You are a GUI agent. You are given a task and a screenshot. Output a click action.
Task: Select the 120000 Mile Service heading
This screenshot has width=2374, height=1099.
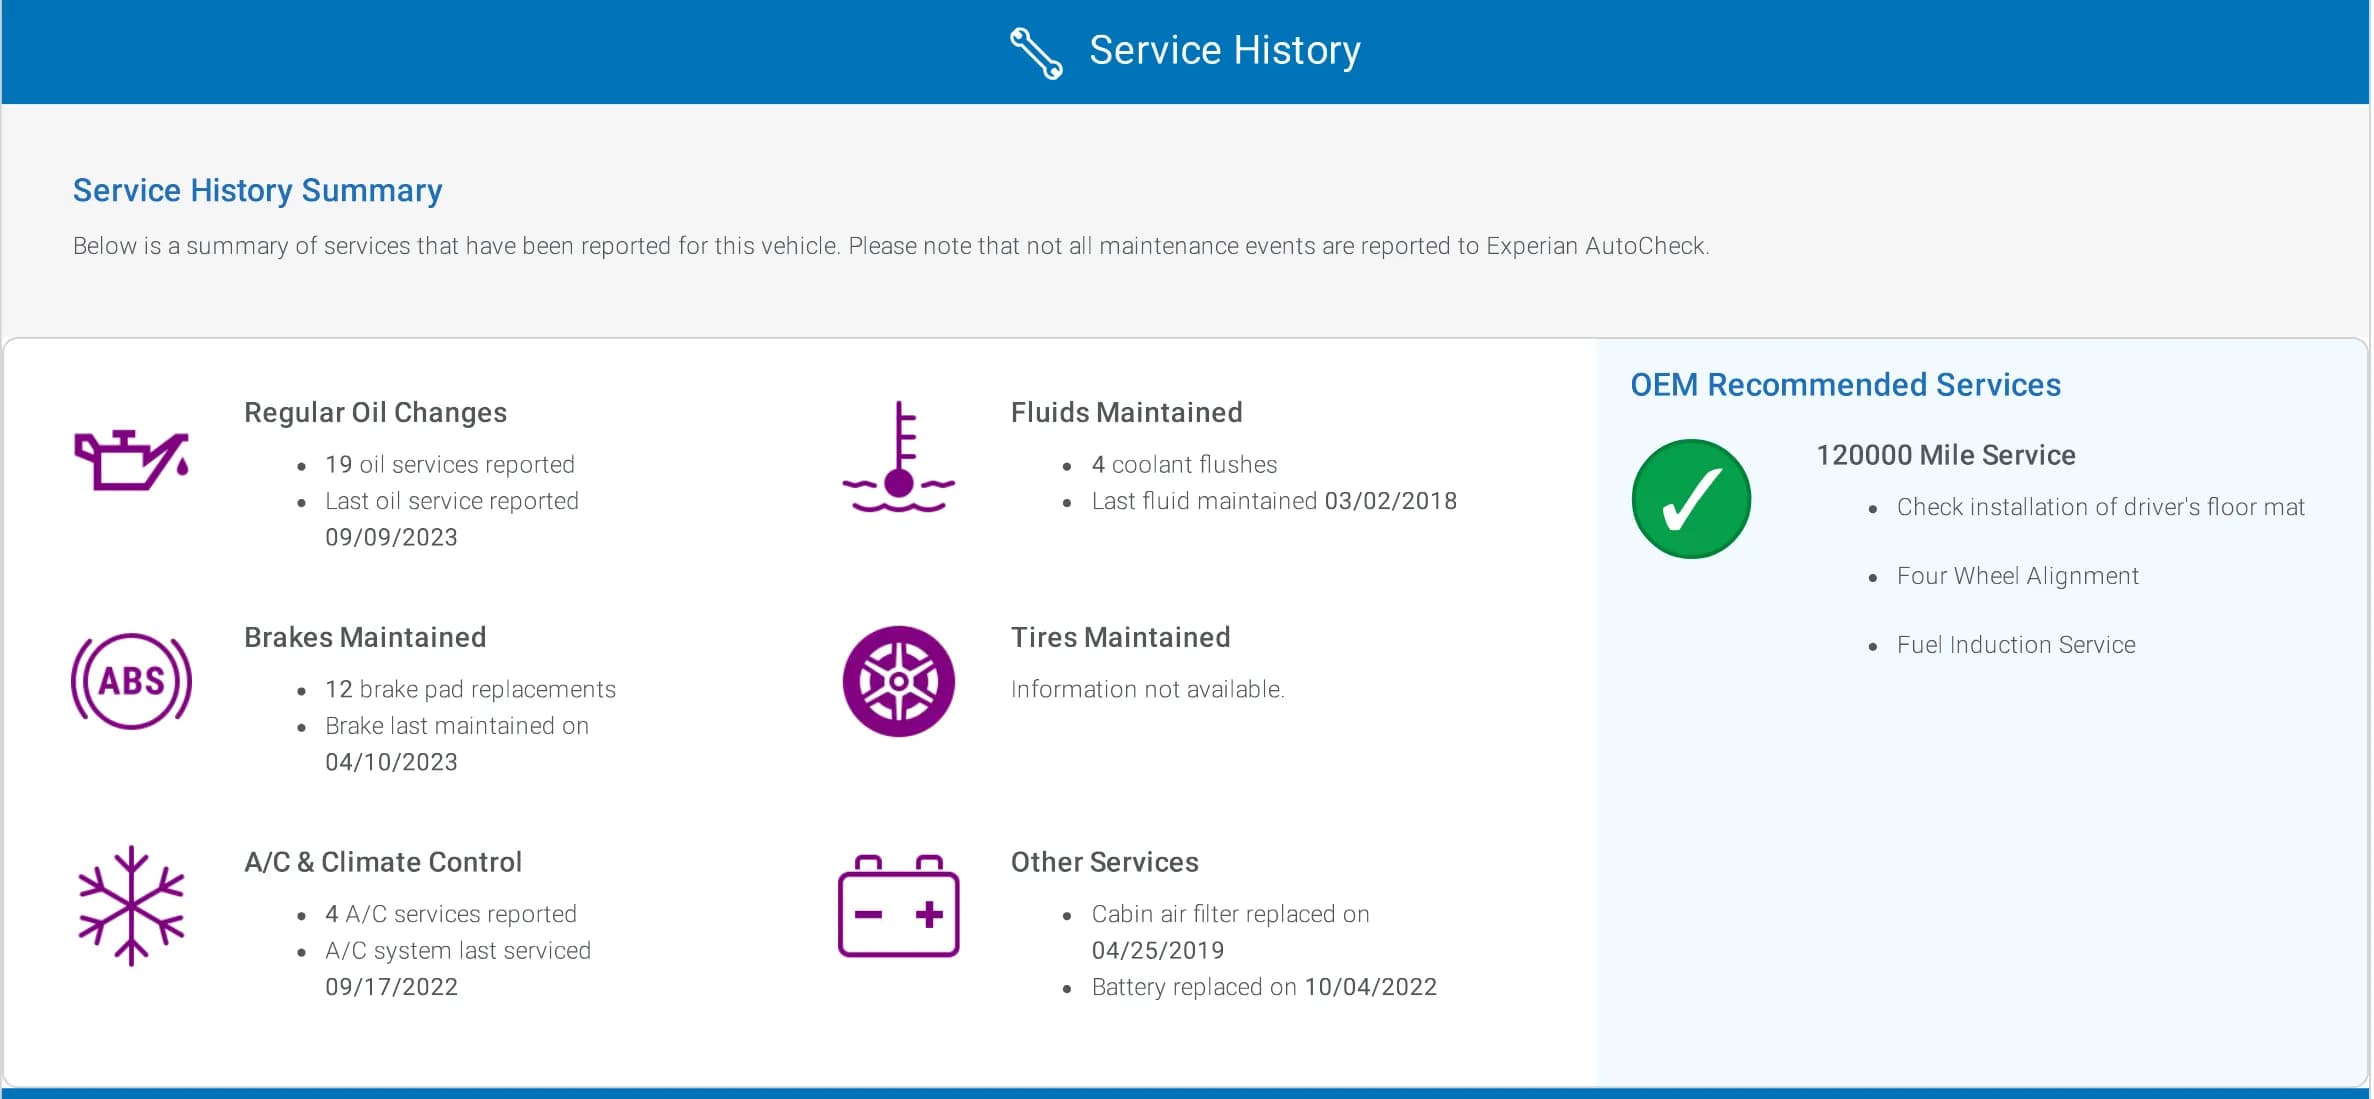click(x=1945, y=456)
